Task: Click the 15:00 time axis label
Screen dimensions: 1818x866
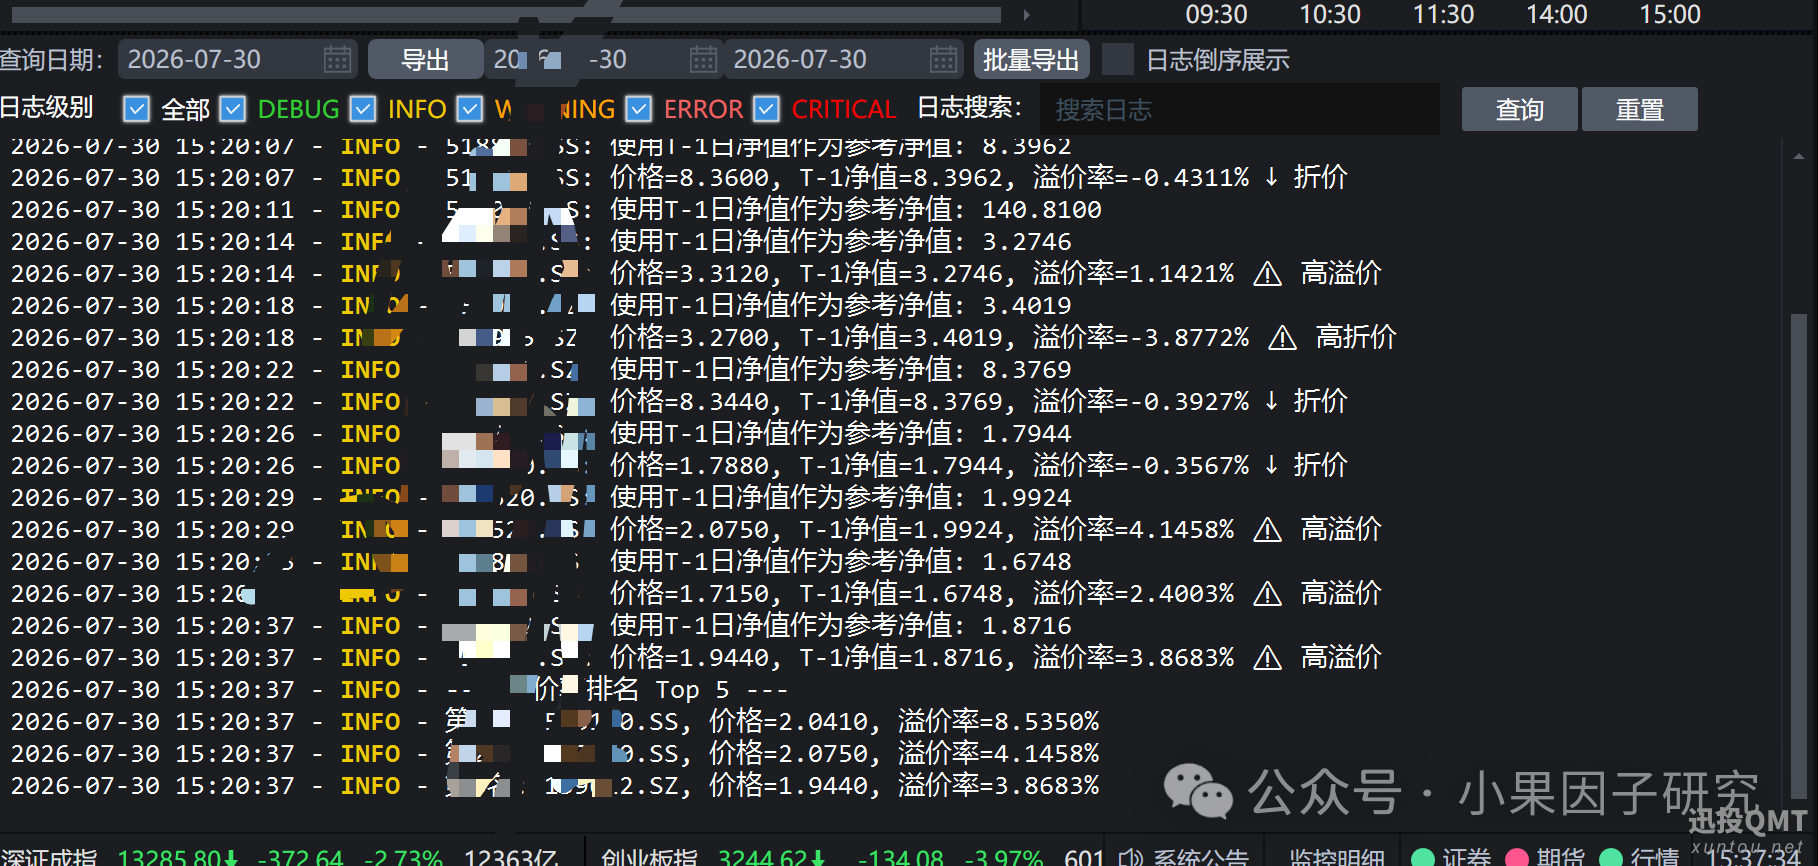Action: tap(1670, 15)
